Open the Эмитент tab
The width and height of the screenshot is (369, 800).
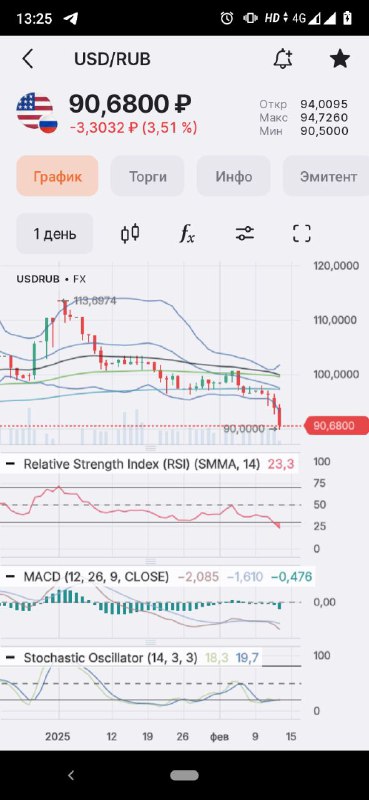tap(326, 177)
